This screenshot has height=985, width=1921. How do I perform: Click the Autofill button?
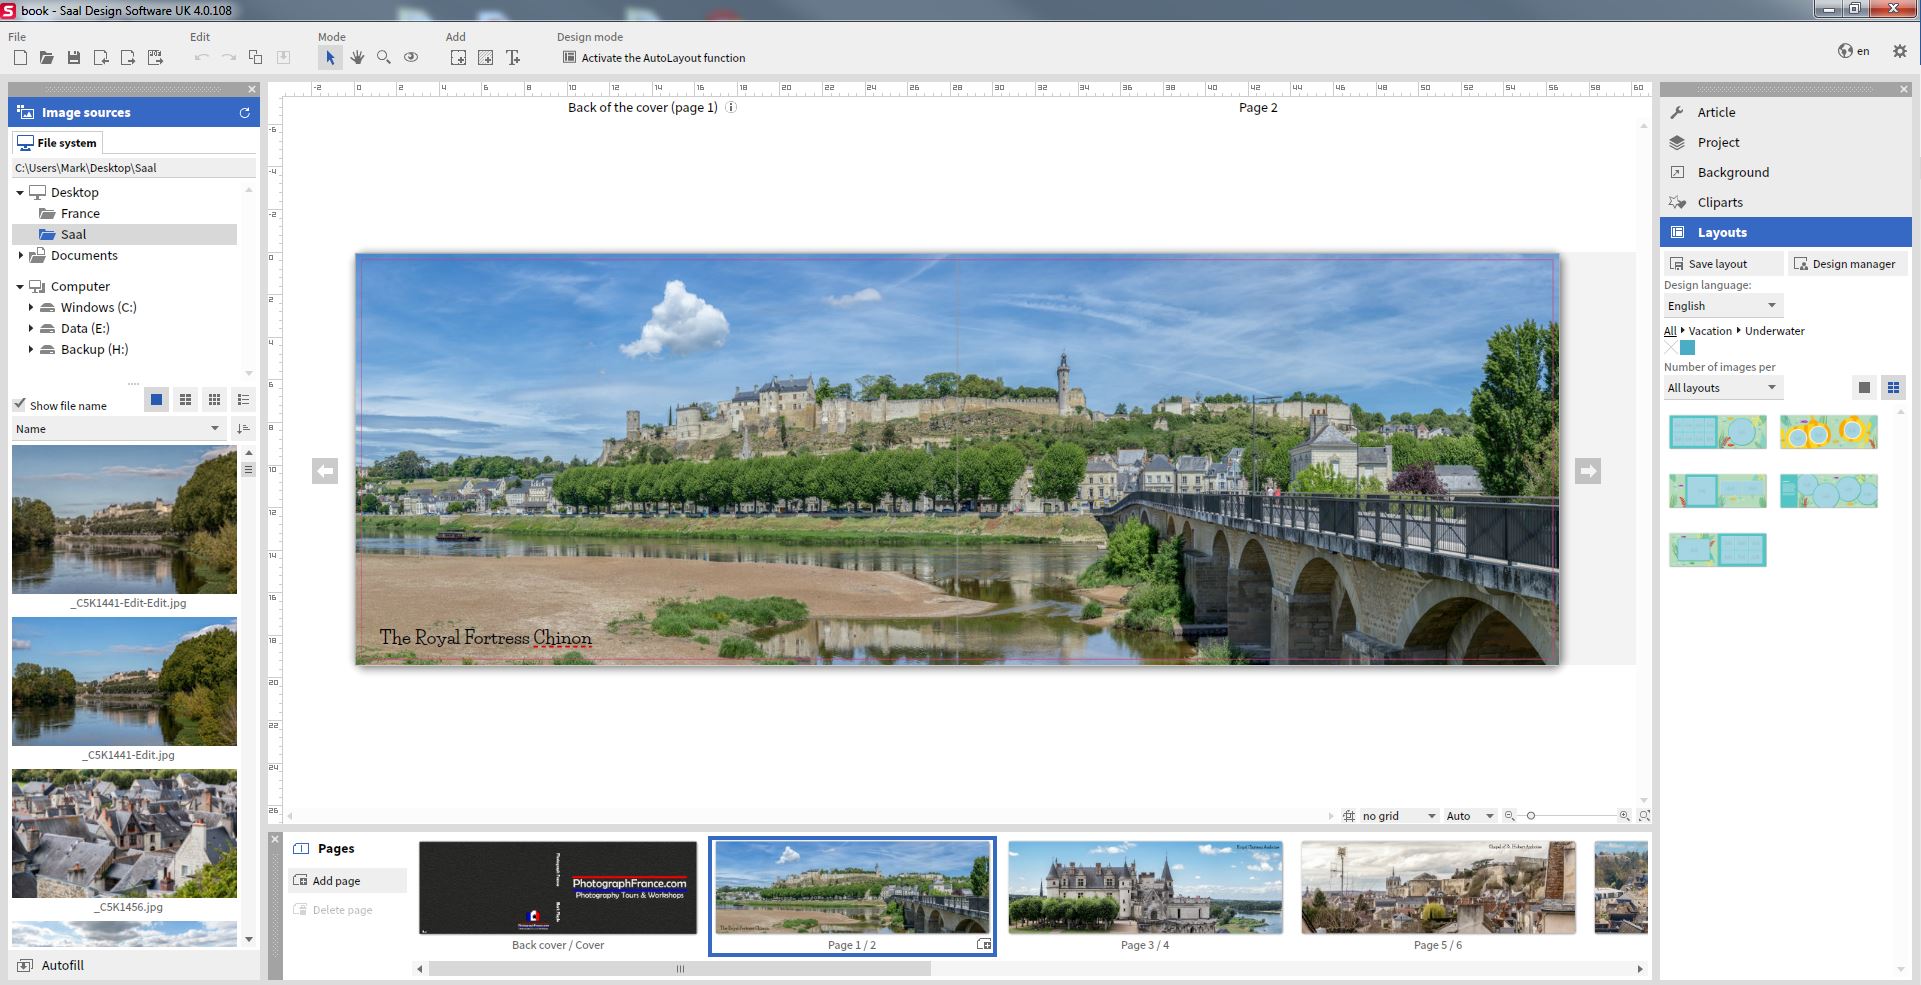[x=52, y=966]
